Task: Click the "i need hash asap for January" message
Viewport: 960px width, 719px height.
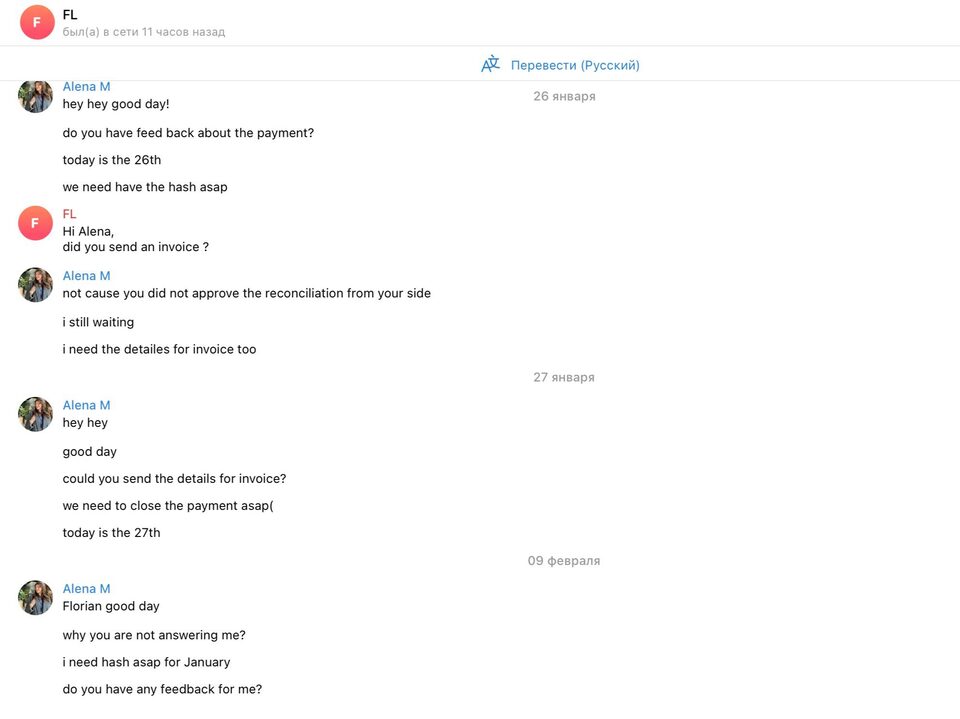Action: tap(146, 662)
